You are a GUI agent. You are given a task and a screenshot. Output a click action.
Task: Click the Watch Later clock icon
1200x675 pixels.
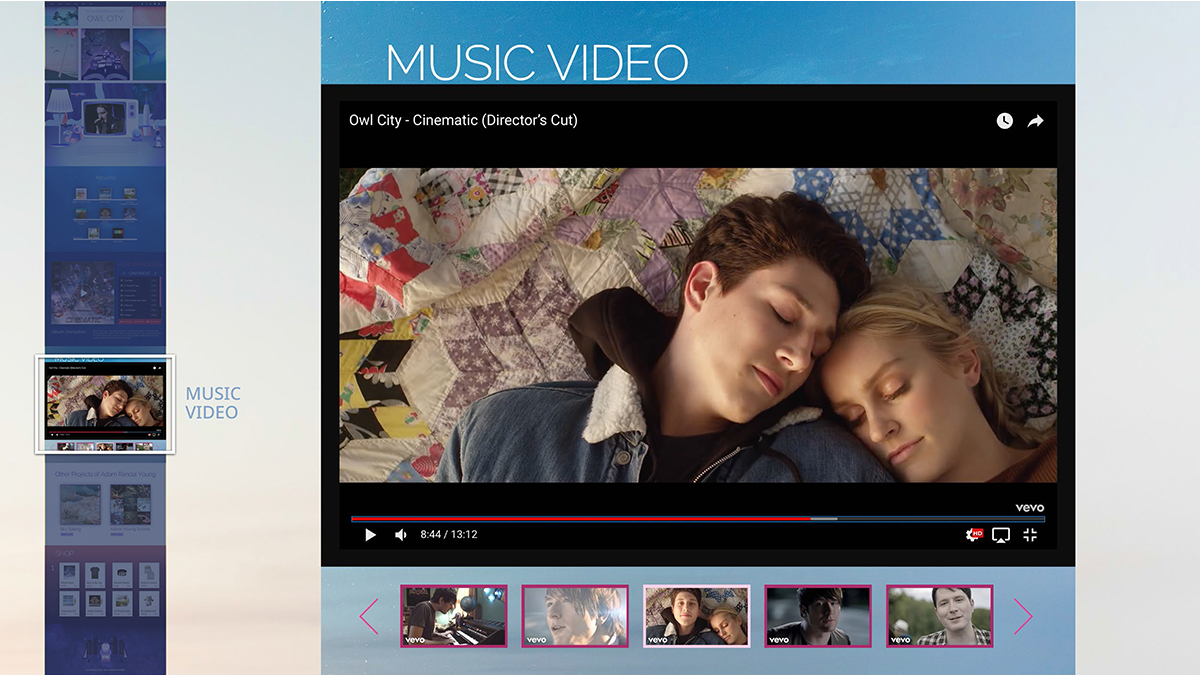pyautogui.click(x=1004, y=121)
